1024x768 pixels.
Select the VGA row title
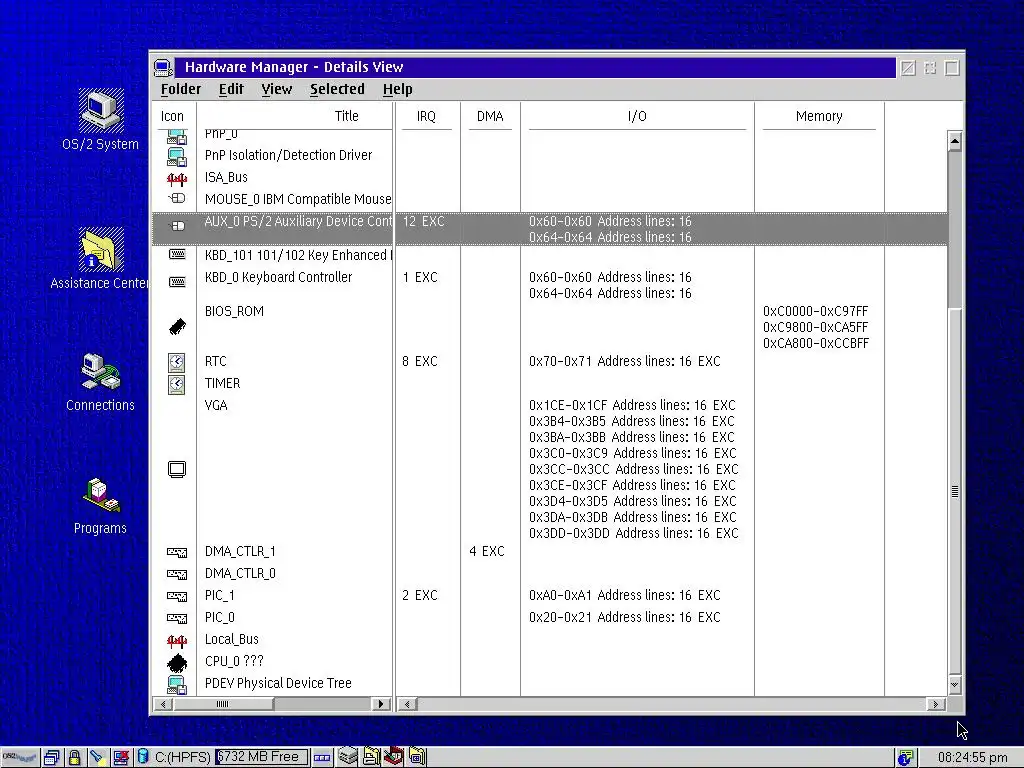point(216,406)
